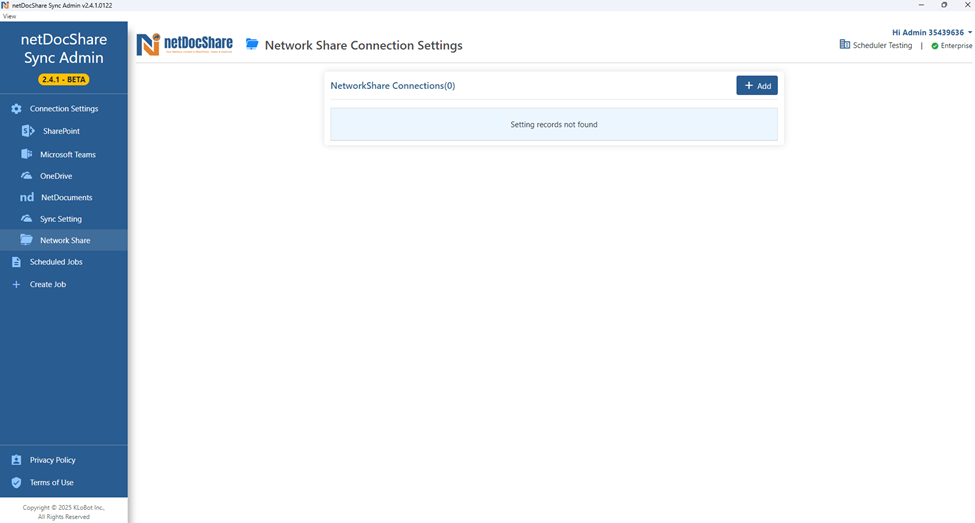Click the netDocShare Sync Admin sidebar title

tap(63, 49)
